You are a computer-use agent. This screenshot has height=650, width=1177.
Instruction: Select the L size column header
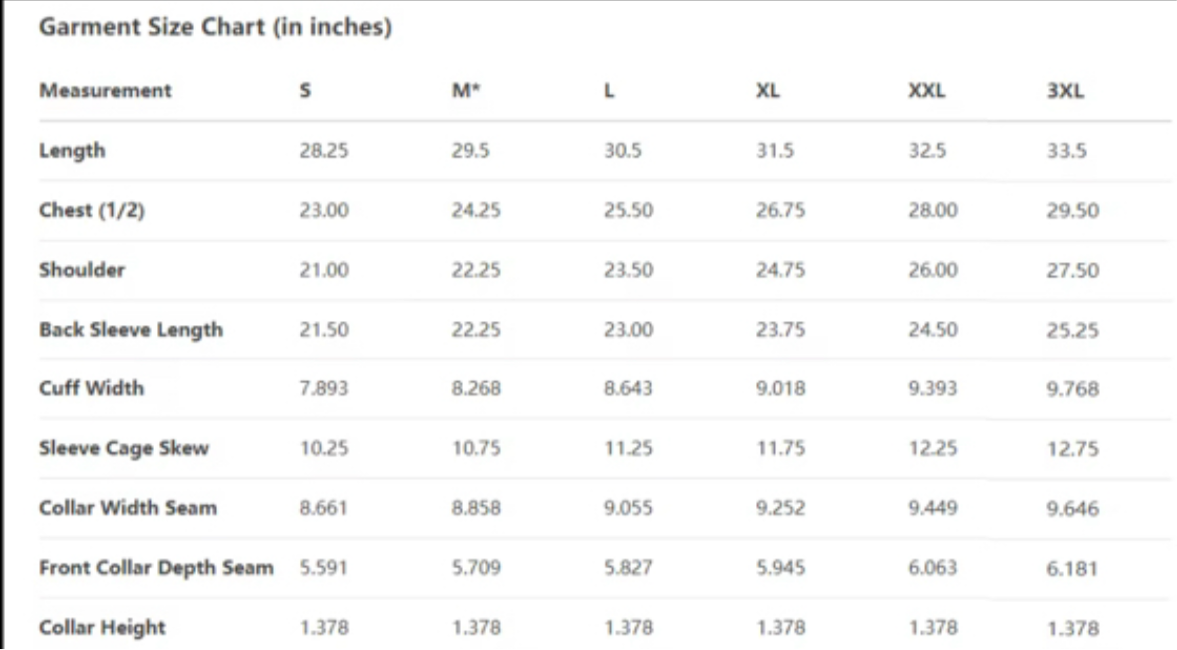(609, 91)
